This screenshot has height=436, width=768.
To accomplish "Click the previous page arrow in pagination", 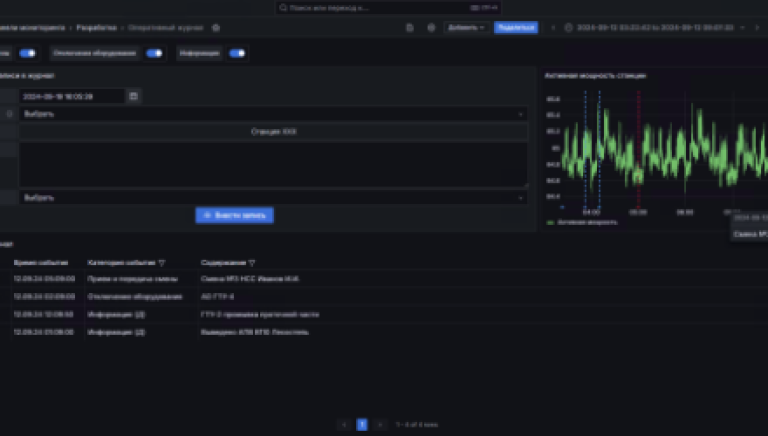I will [344, 424].
